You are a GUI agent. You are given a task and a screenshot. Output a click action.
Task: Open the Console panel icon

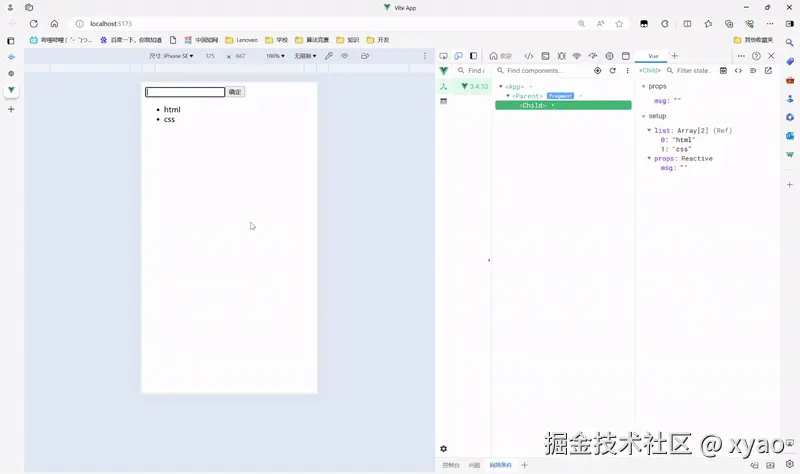click(x=545, y=56)
